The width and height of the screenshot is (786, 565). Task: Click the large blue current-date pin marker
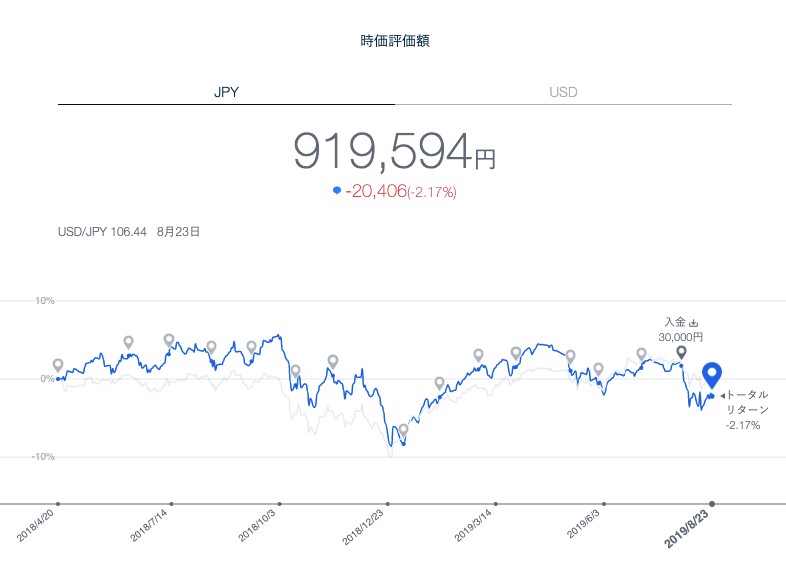tap(712, 375)
